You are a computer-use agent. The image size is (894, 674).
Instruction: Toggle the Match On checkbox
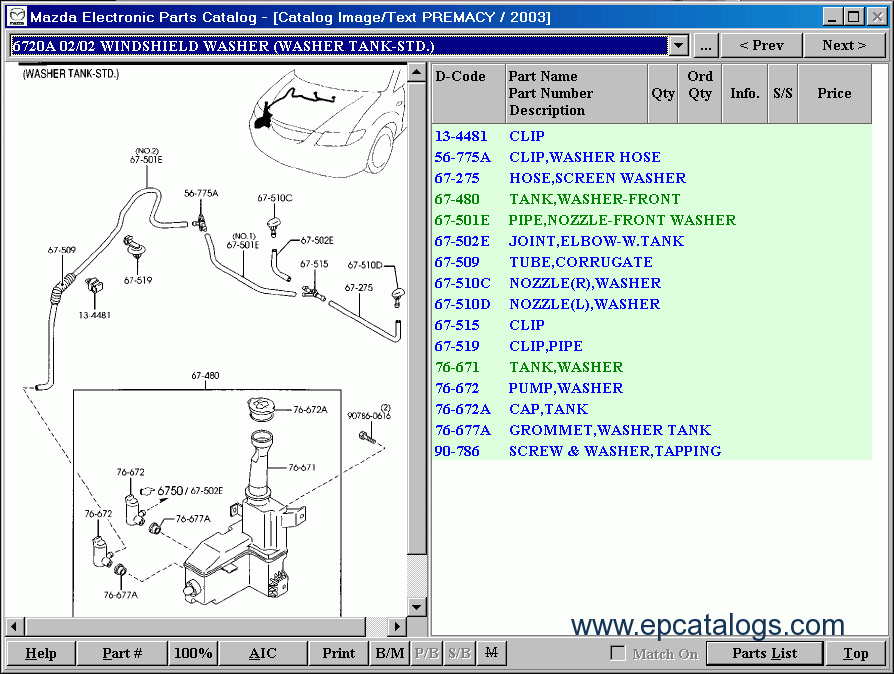pyautogui.click(x=617, y=653)
